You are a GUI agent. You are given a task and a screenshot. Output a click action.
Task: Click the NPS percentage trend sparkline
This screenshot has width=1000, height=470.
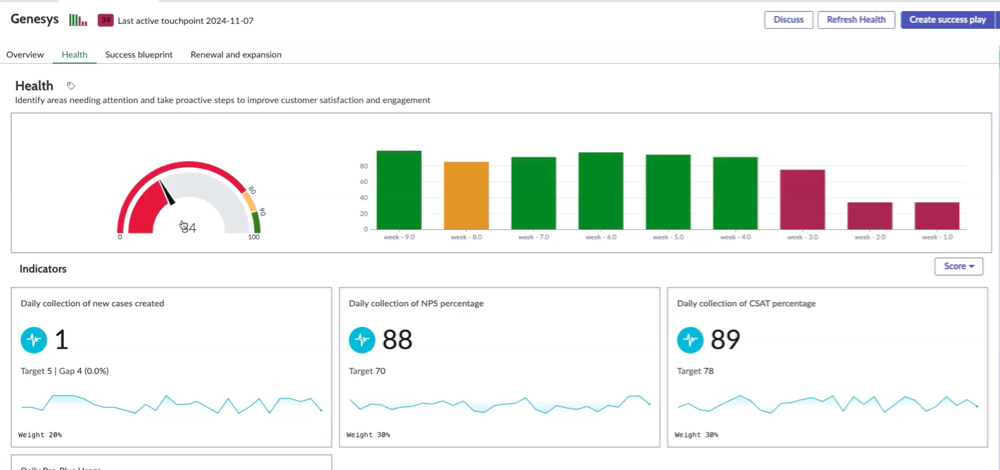(499, 404)
